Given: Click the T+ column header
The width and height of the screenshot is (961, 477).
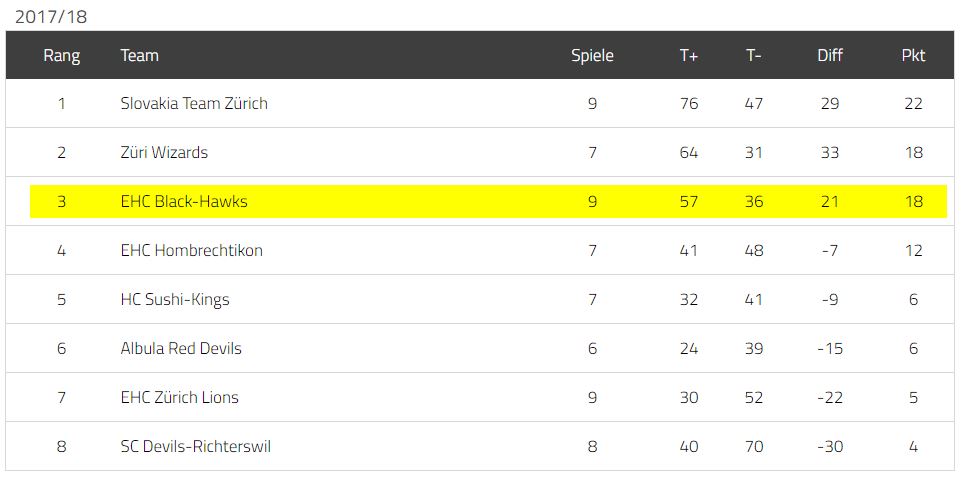Looking at the screenshot, I should coord(689,55).
